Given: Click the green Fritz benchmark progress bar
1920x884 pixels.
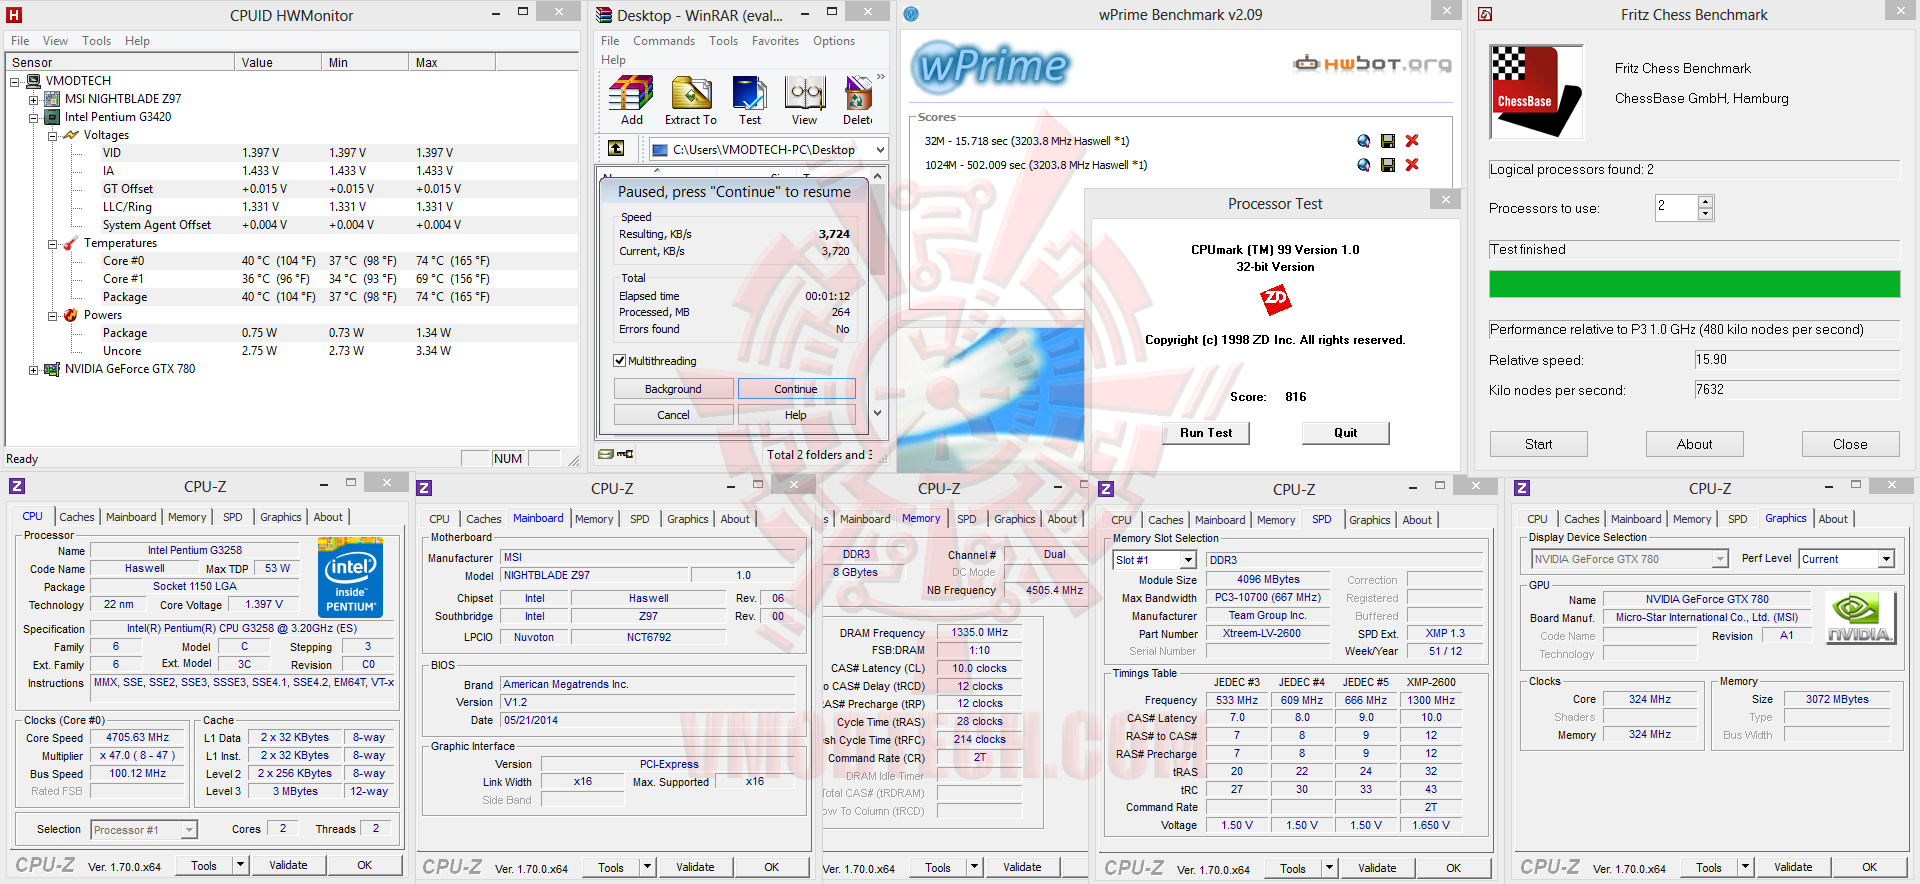Looking at the screenshot, I should (1694, 284).
